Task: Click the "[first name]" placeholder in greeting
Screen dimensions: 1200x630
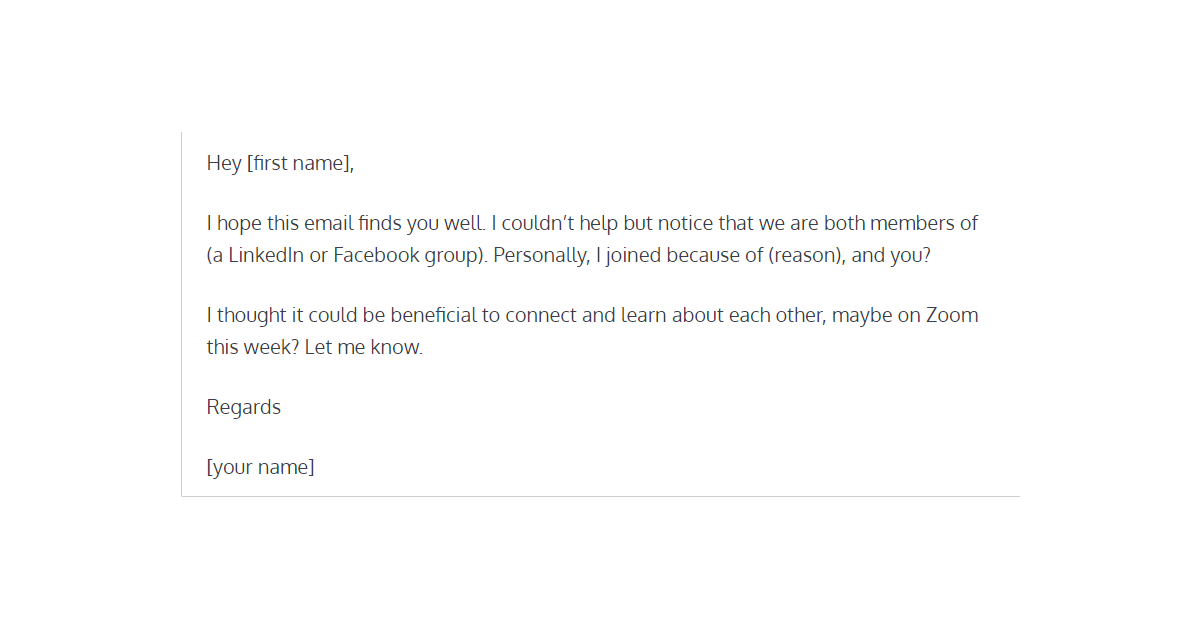Action: (x=300, y=163)
